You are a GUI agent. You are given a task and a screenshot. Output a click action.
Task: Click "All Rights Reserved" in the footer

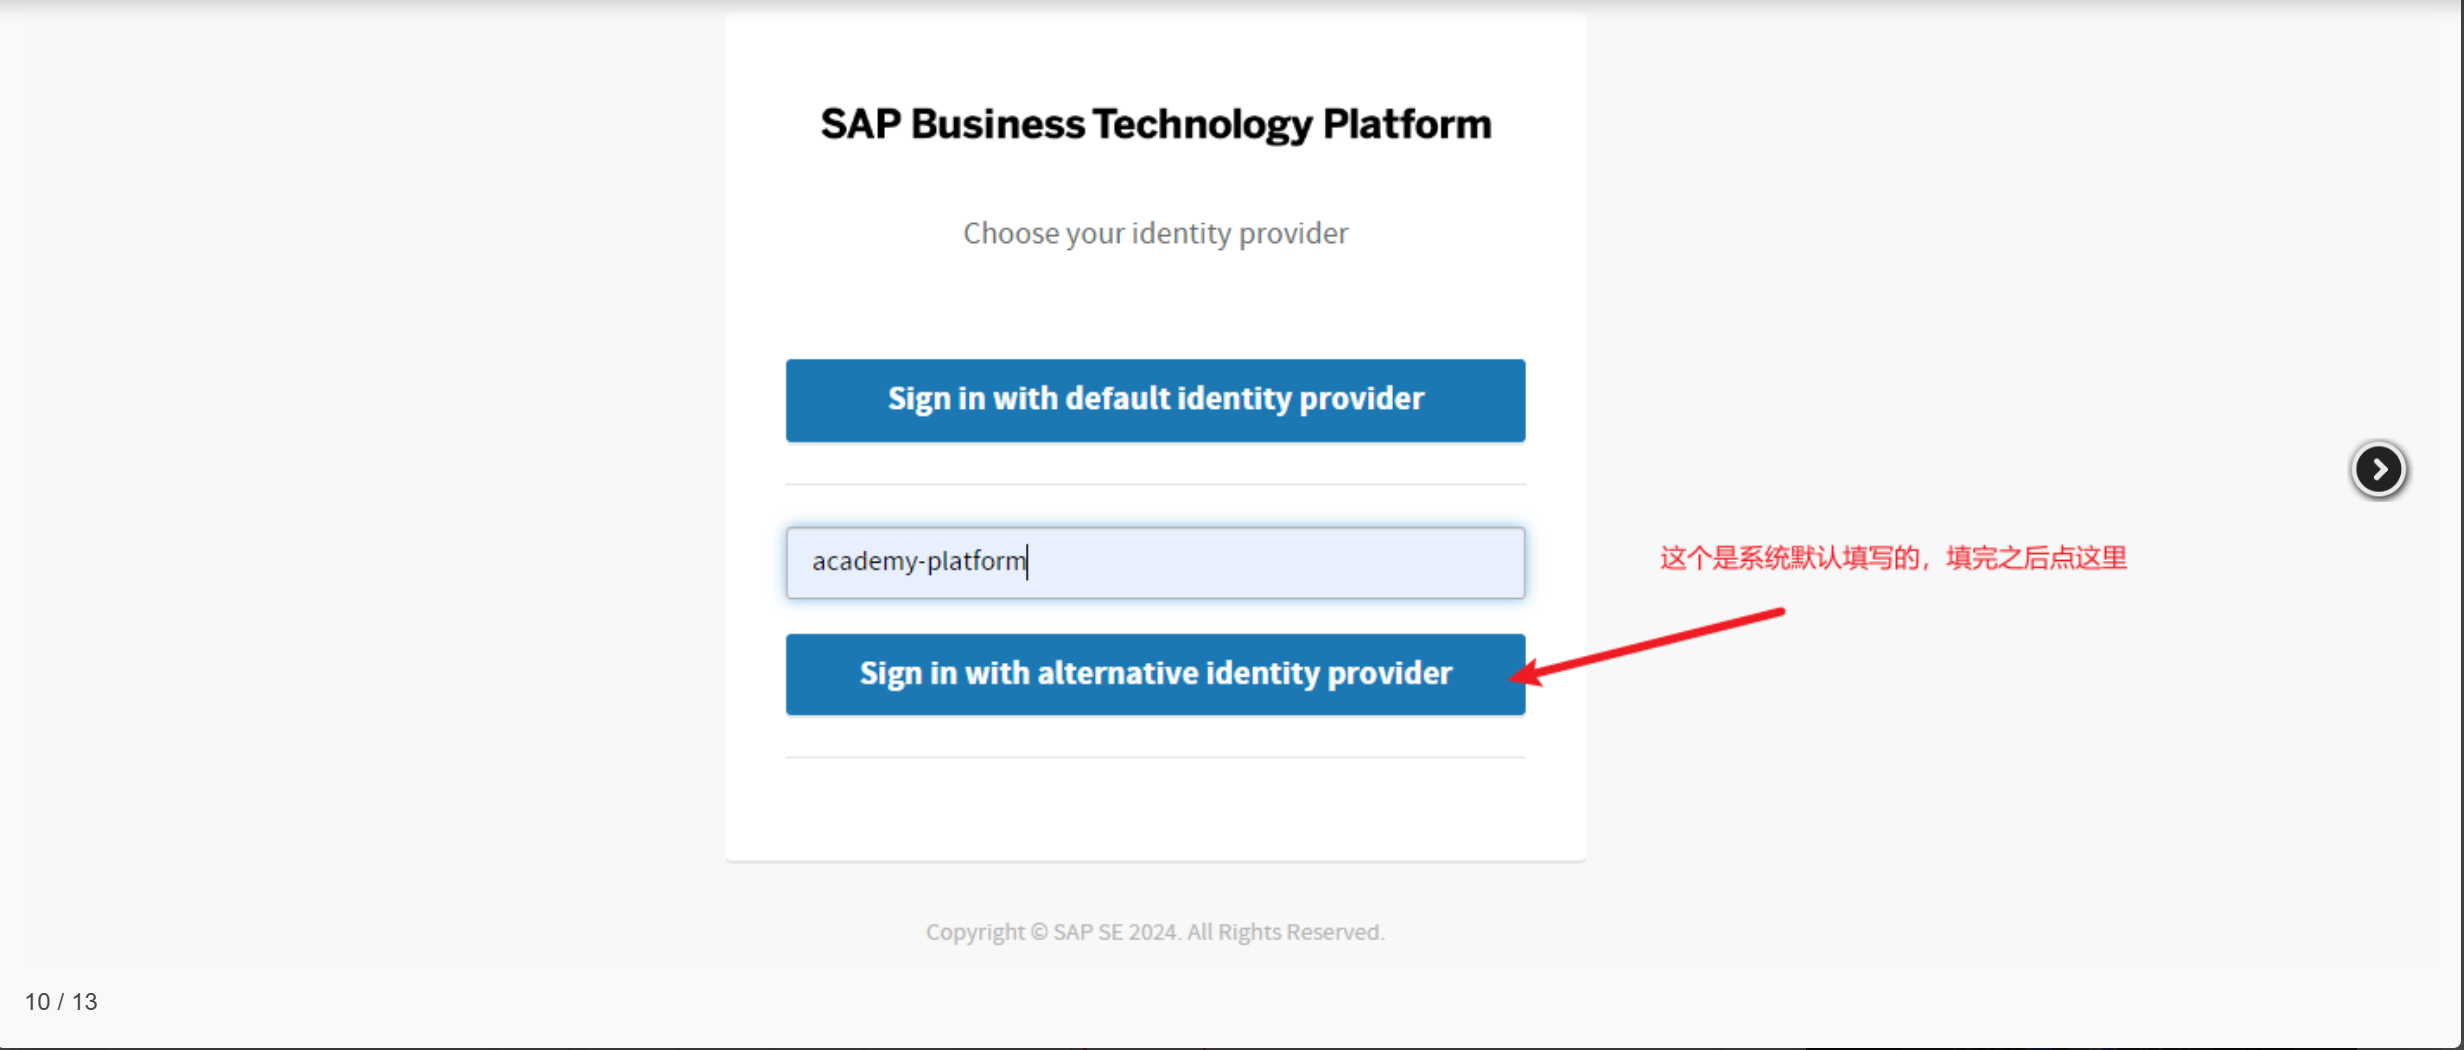[x=1285, y=932]
